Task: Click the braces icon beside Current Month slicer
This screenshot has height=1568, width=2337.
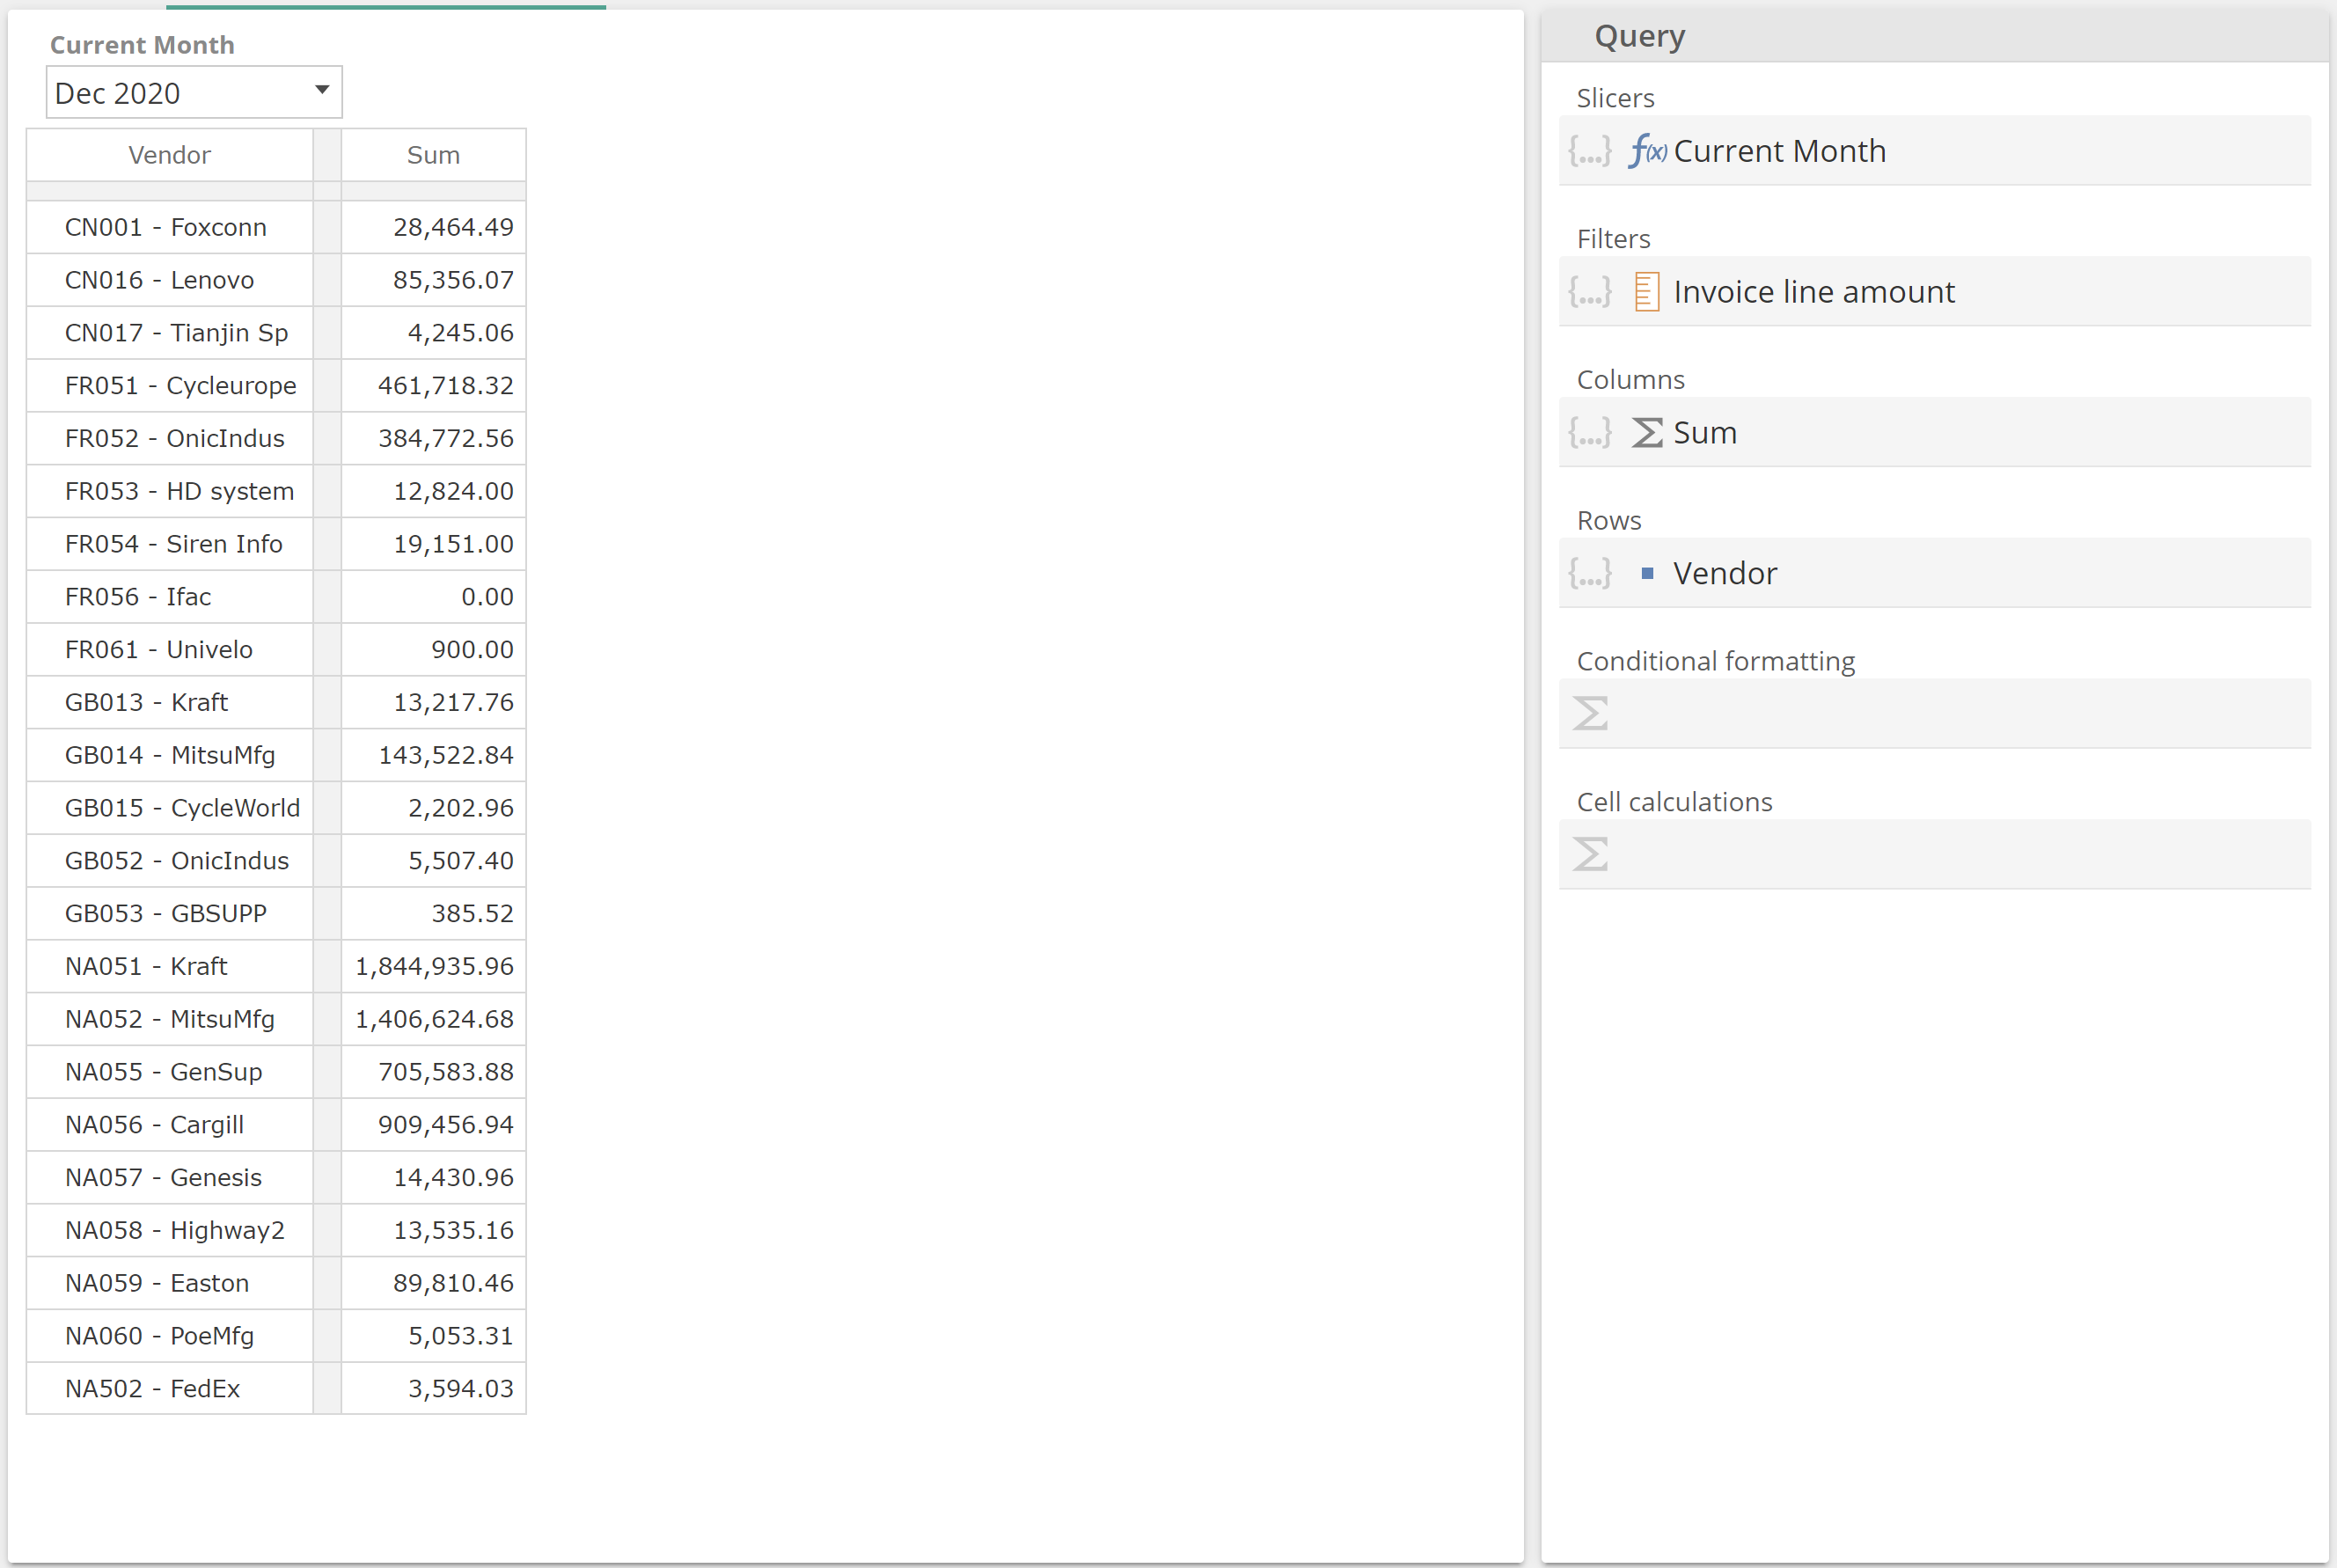Action: 1590,151
